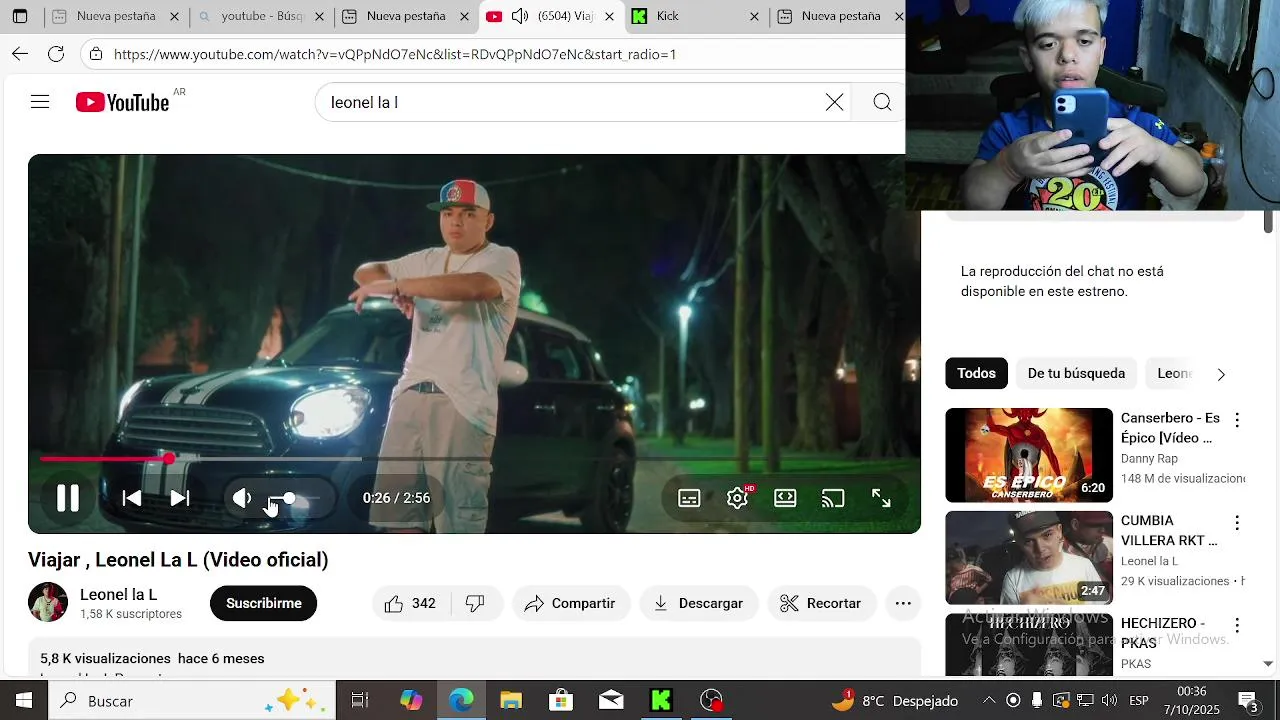
Task: Open Task View on taskbar
Action: (360, 701)
